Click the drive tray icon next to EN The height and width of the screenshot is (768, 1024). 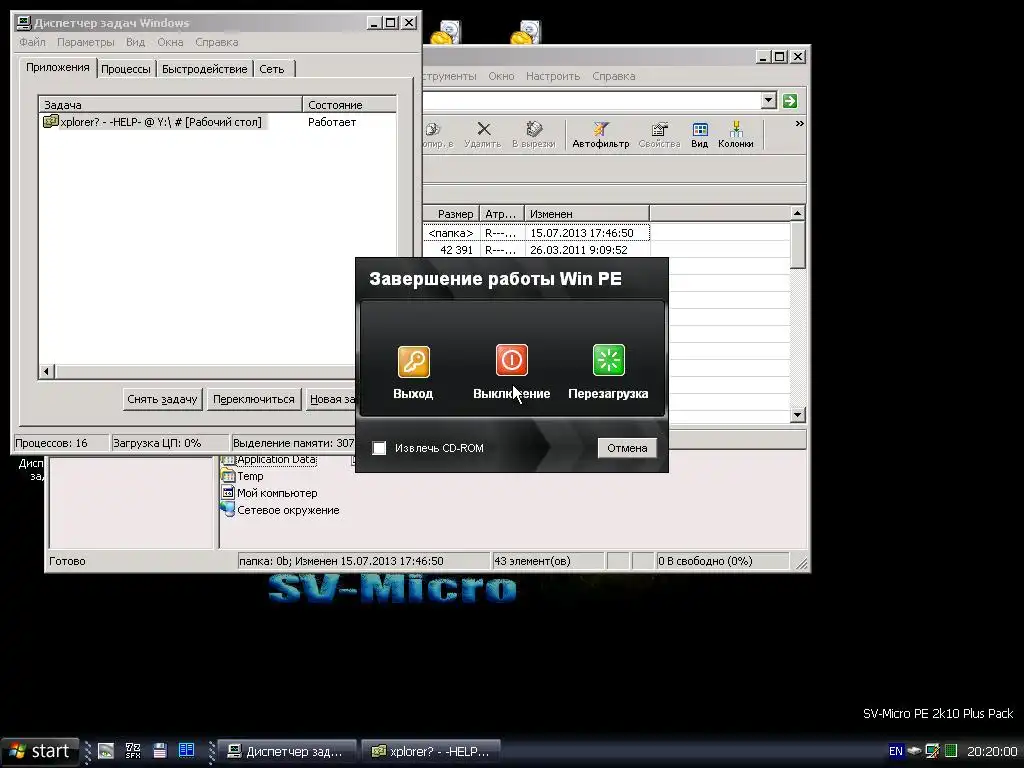914,751
